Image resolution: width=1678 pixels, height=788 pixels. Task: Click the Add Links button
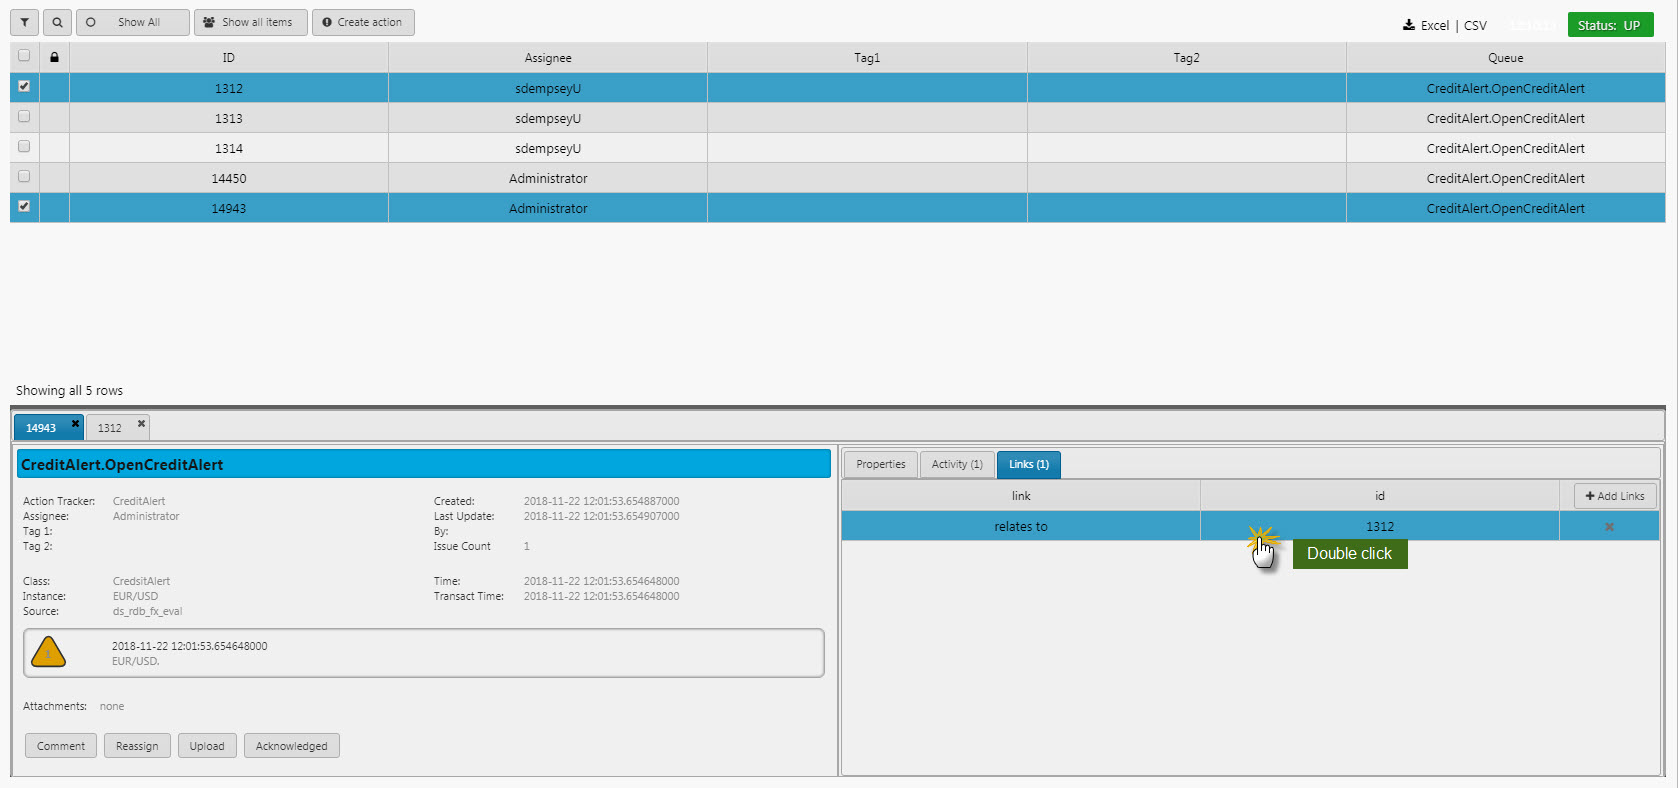pos(1614,496)
